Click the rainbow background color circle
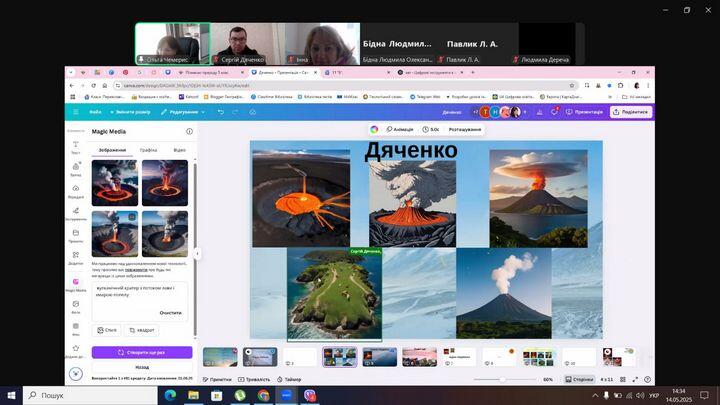The width and height of the screenshot is (720, 405). click(x=374, y=129)
